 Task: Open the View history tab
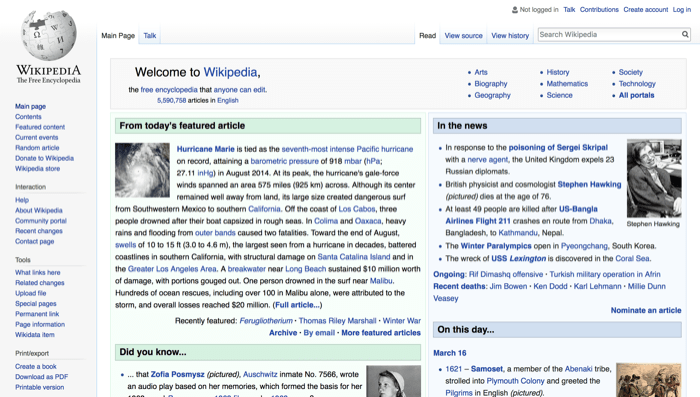[x=510, y=36]
